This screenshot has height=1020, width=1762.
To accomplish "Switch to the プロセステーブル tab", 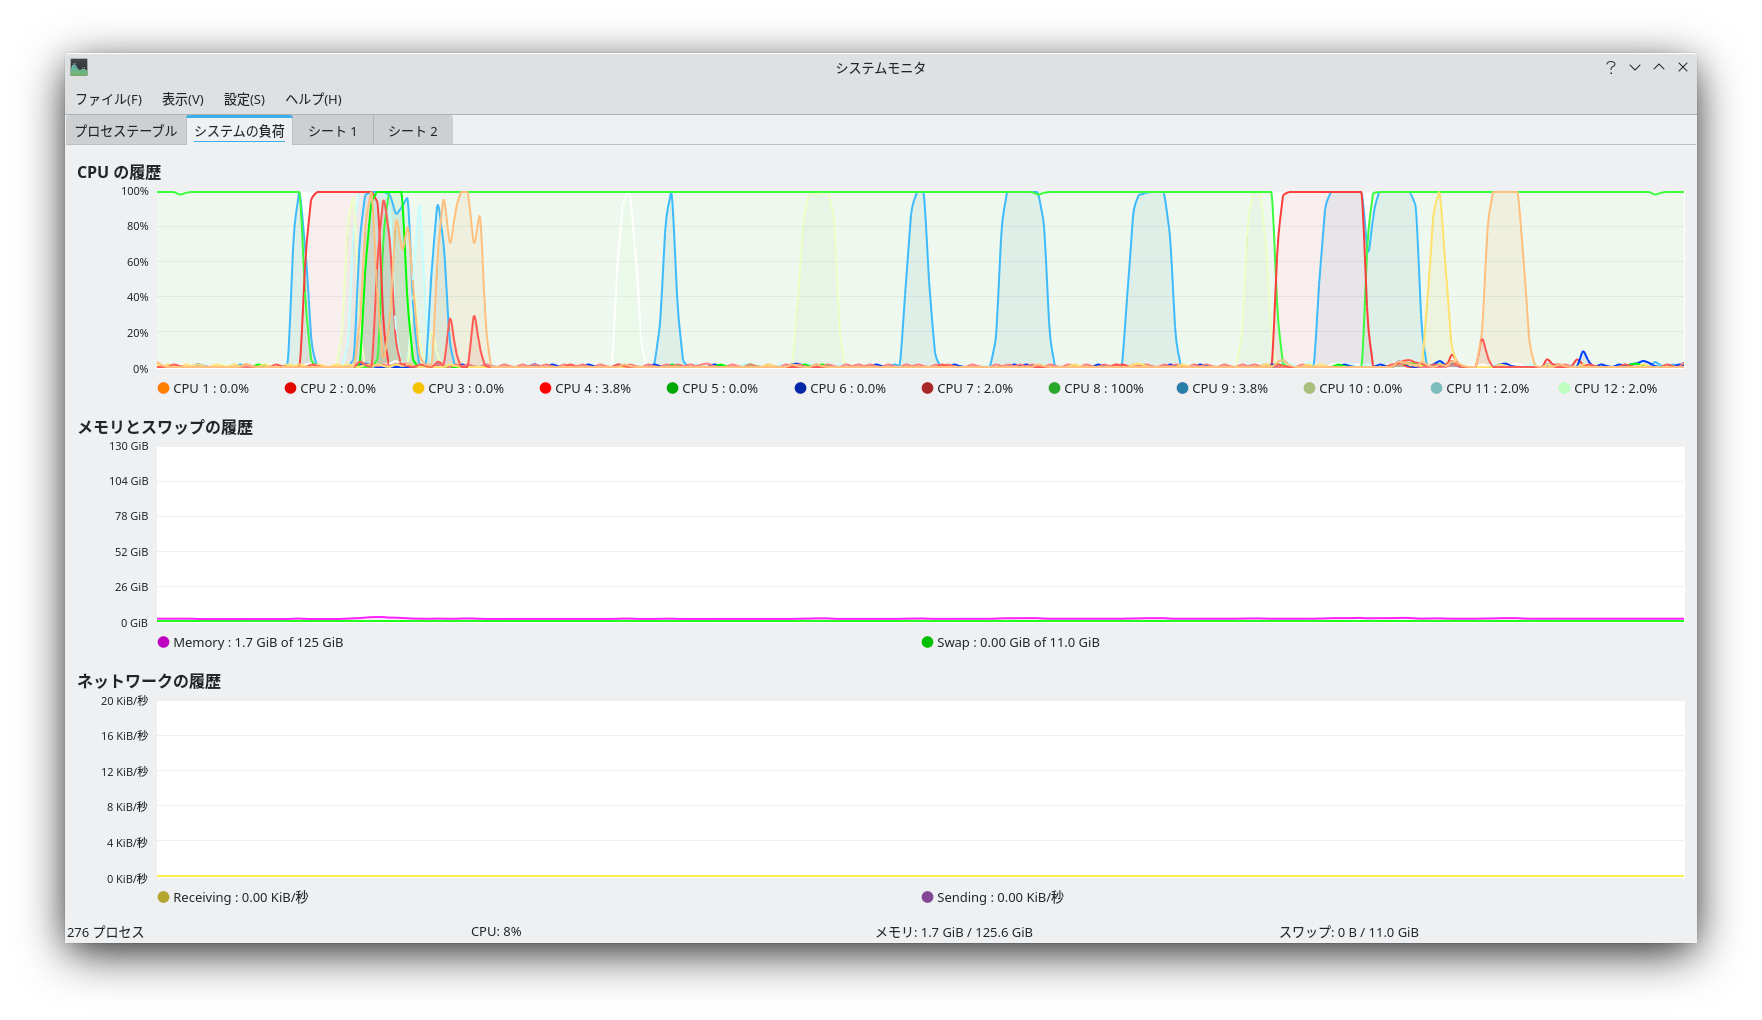I will pos(126,131).
